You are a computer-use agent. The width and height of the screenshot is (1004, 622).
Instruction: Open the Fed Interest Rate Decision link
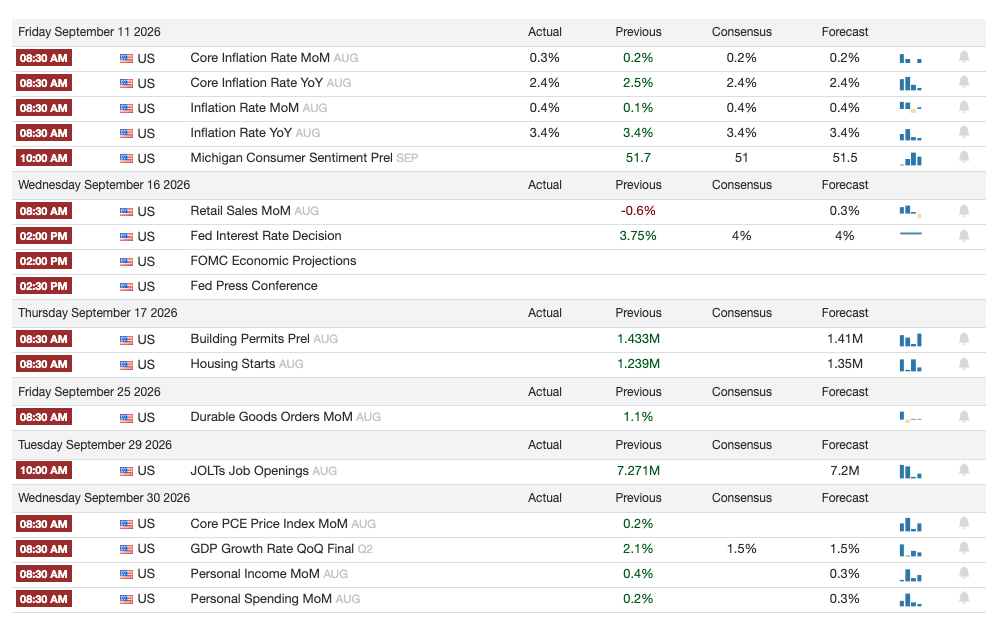point(266,236)
